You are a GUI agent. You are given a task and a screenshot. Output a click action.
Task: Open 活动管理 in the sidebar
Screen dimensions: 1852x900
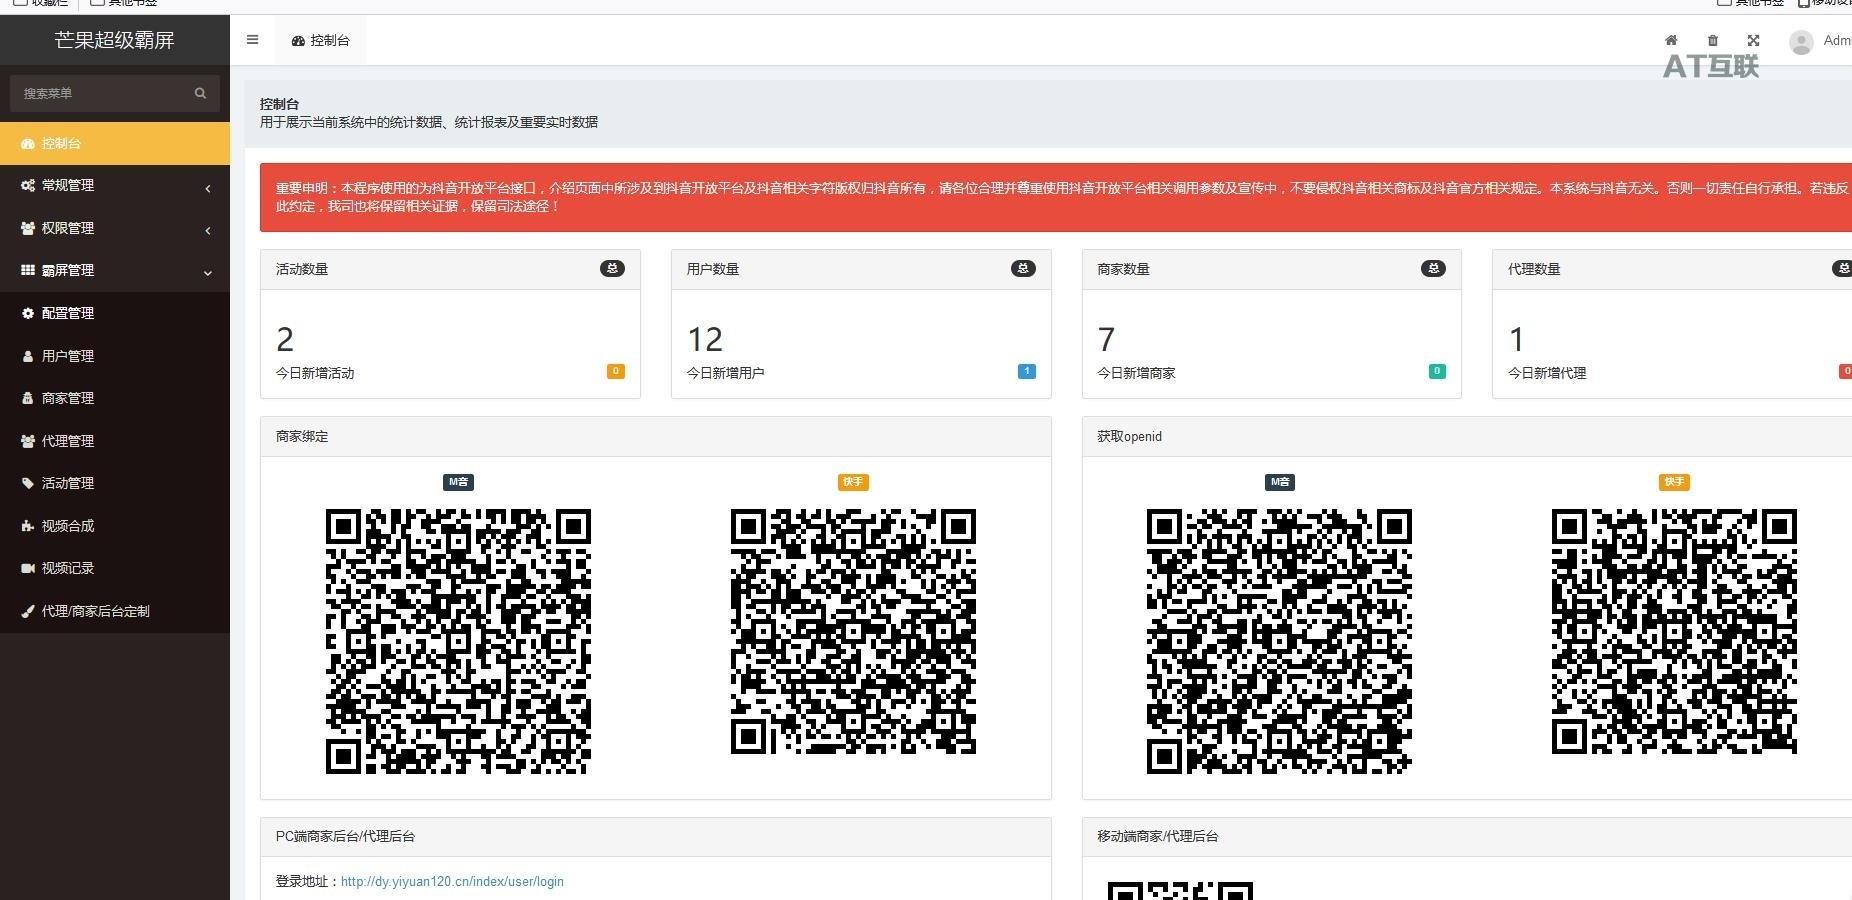(x=115, y=483)
